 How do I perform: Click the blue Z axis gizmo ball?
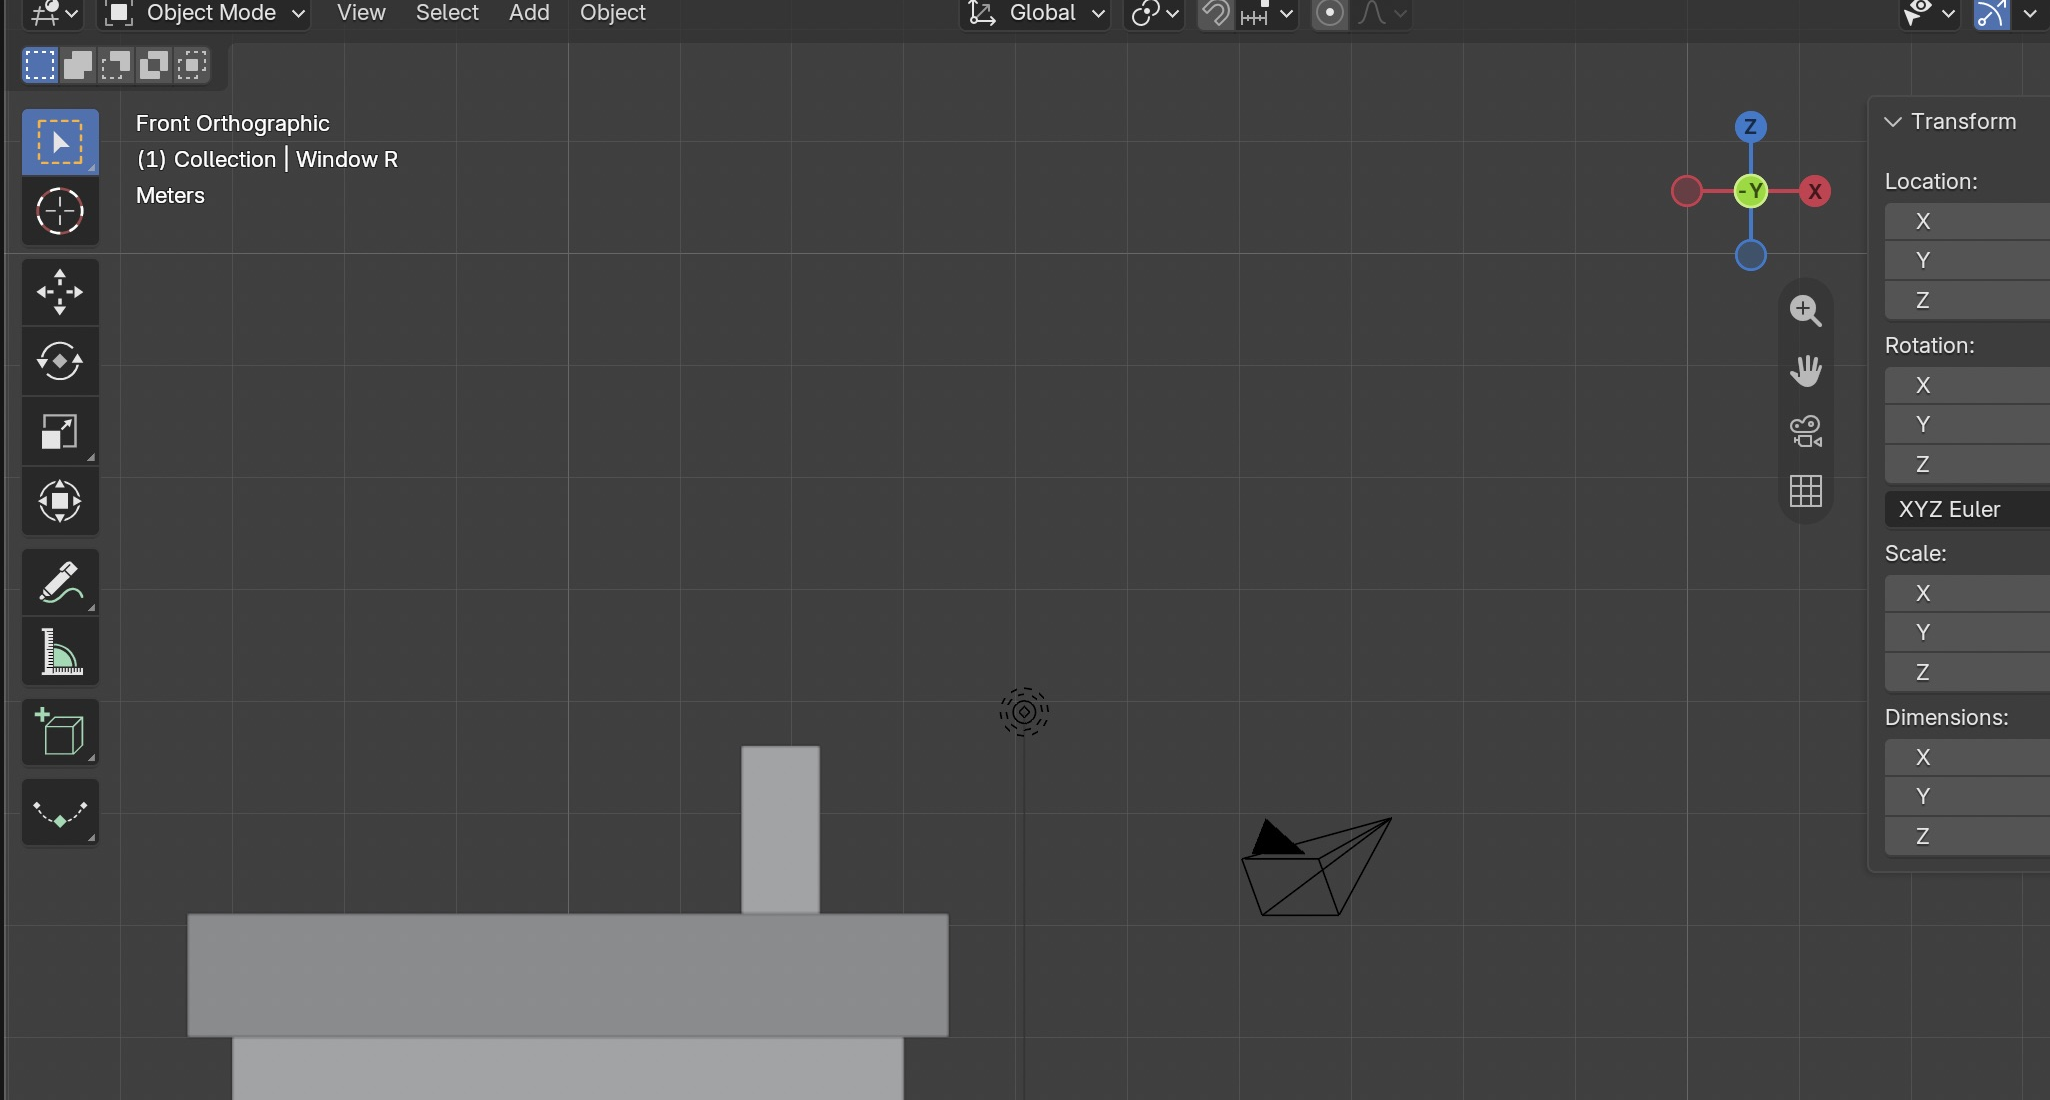tap(1750, 127)
